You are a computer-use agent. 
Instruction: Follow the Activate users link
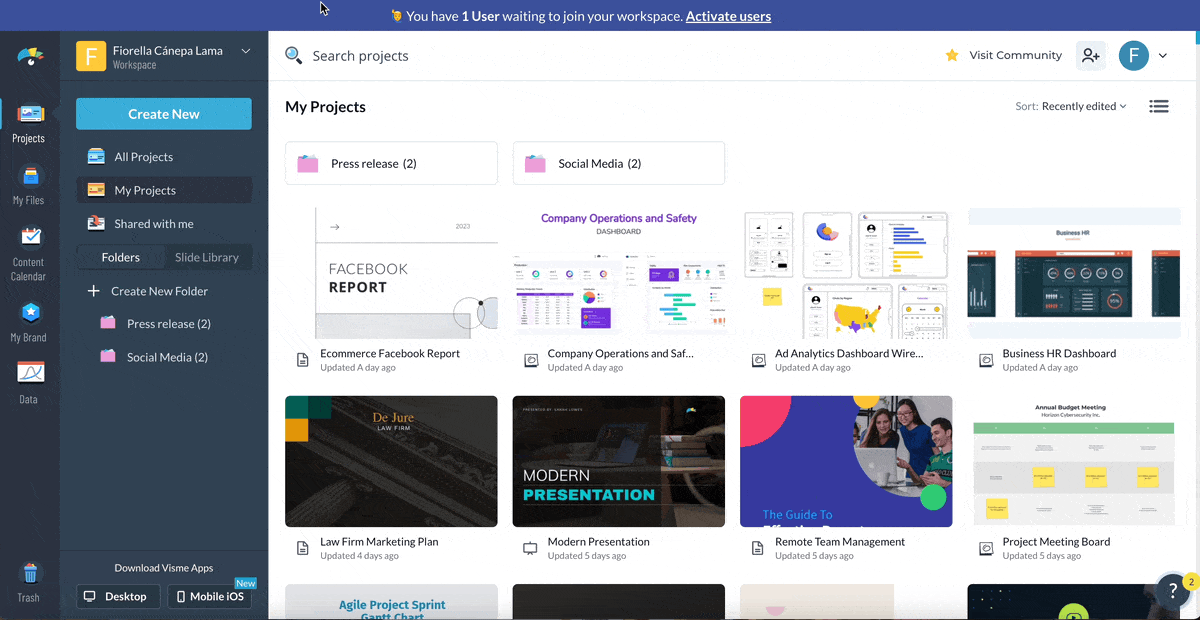[x=728, y=16]
